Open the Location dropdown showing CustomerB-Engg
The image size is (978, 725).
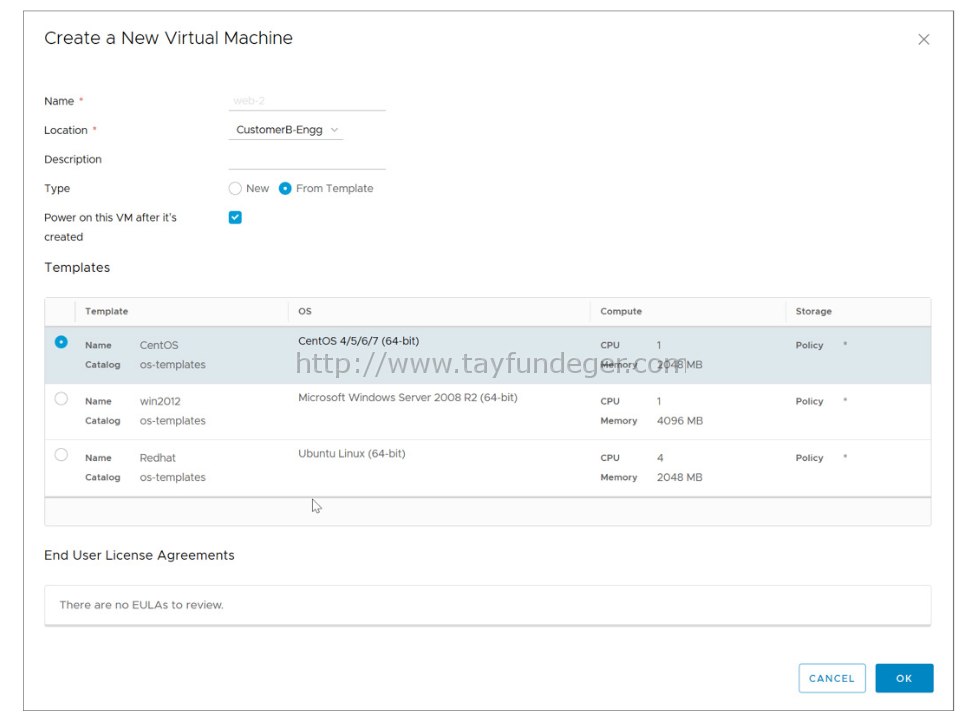286,130
